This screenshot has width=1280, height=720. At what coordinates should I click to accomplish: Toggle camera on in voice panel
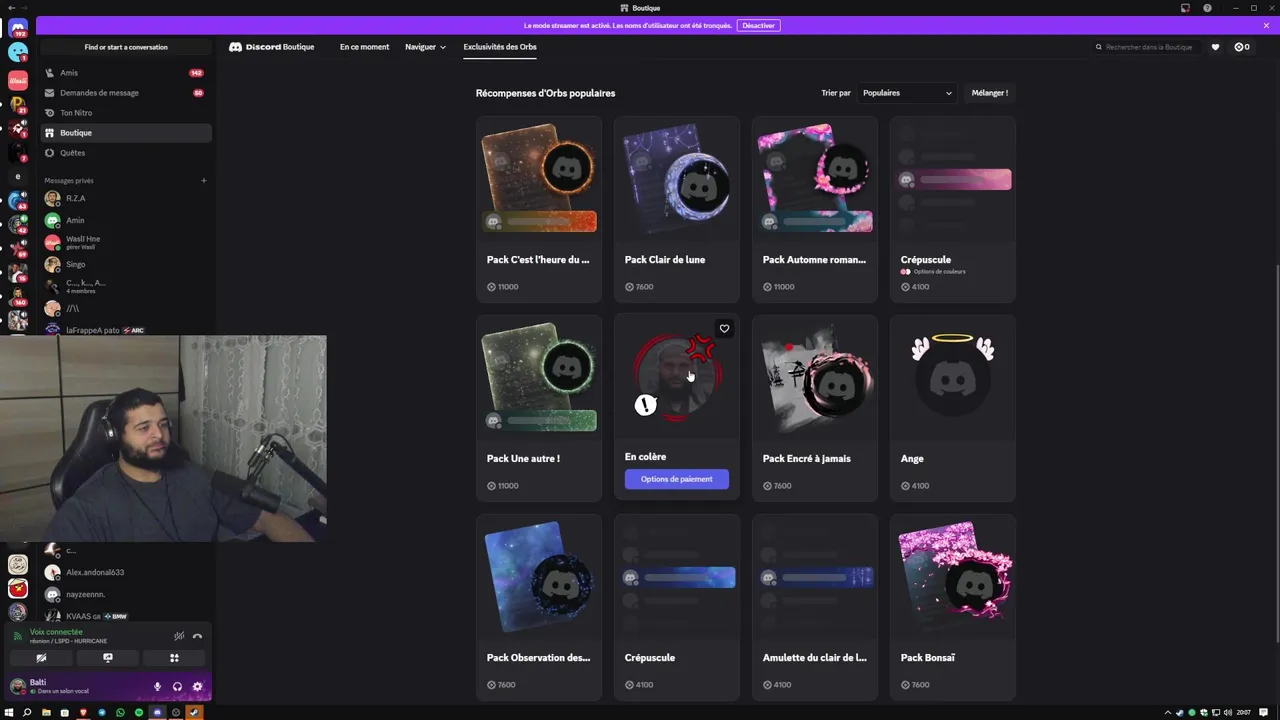pyautogui.click(x=41, y=658)
